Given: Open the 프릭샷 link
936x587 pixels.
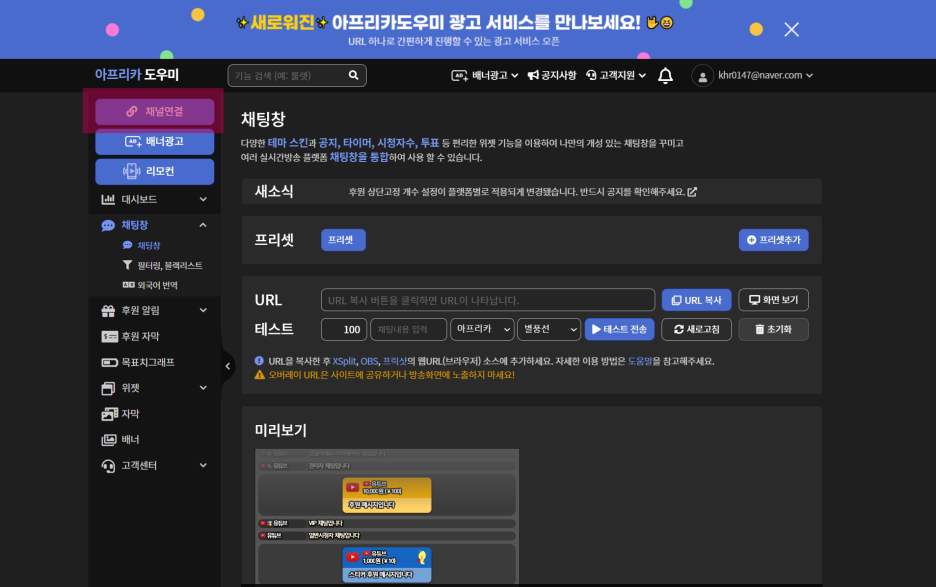Looking at the screenshot, I should pyautogui.click(x=395, y=361).
